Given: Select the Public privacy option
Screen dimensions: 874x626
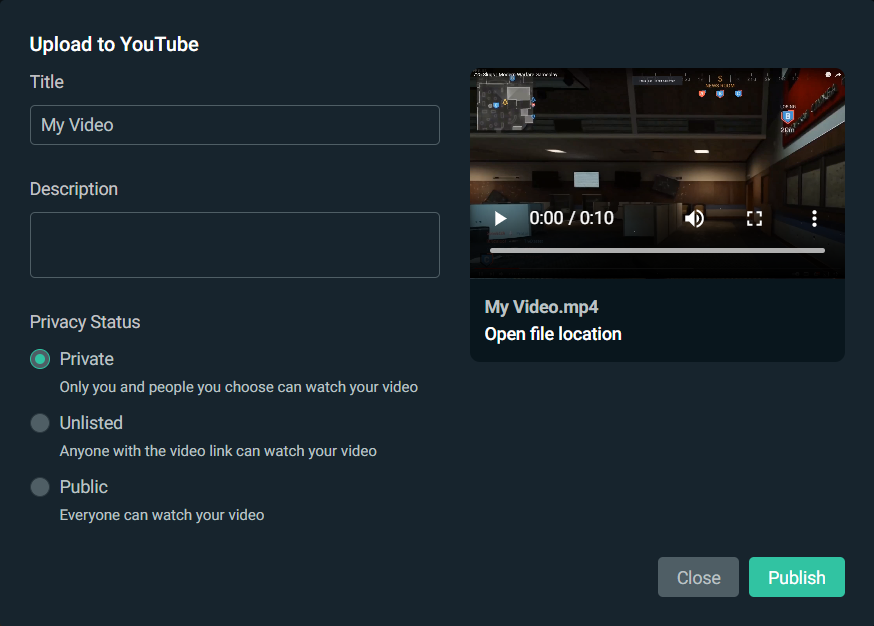Looking at the screenshot, I should tap(40, 487).
